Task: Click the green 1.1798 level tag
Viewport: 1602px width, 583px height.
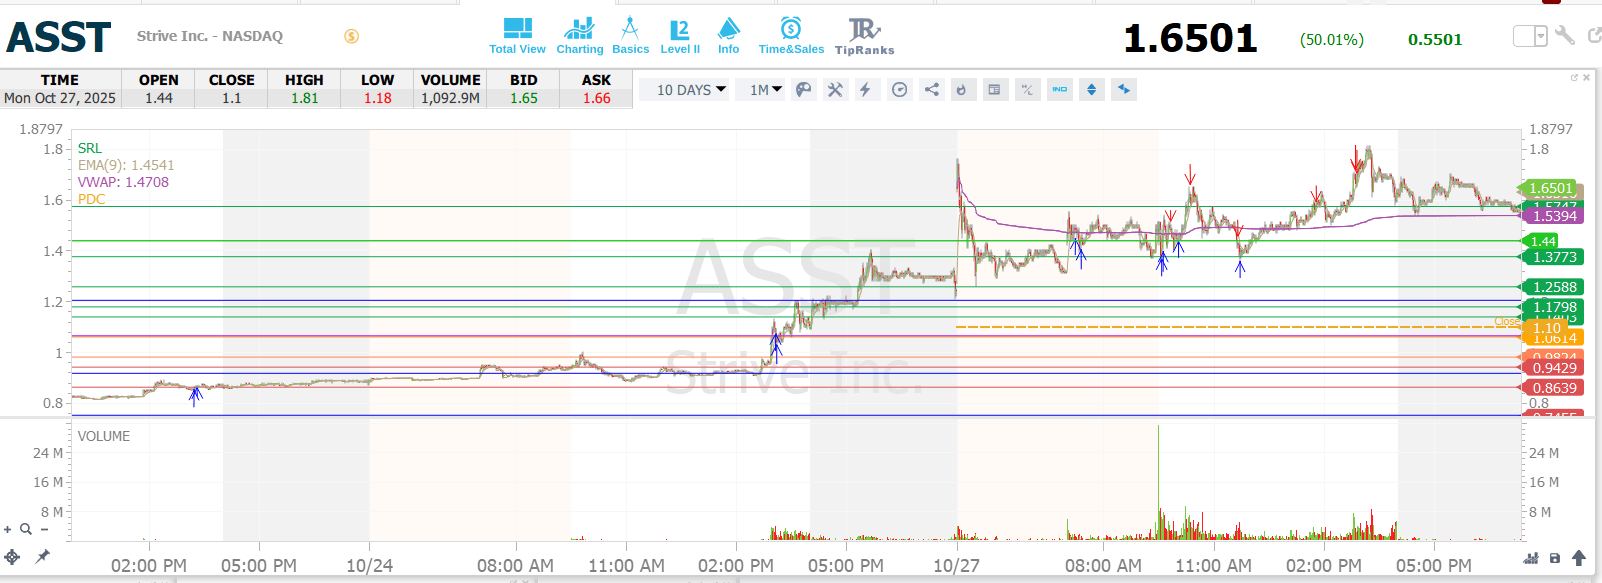Action: click(1554, 307)
